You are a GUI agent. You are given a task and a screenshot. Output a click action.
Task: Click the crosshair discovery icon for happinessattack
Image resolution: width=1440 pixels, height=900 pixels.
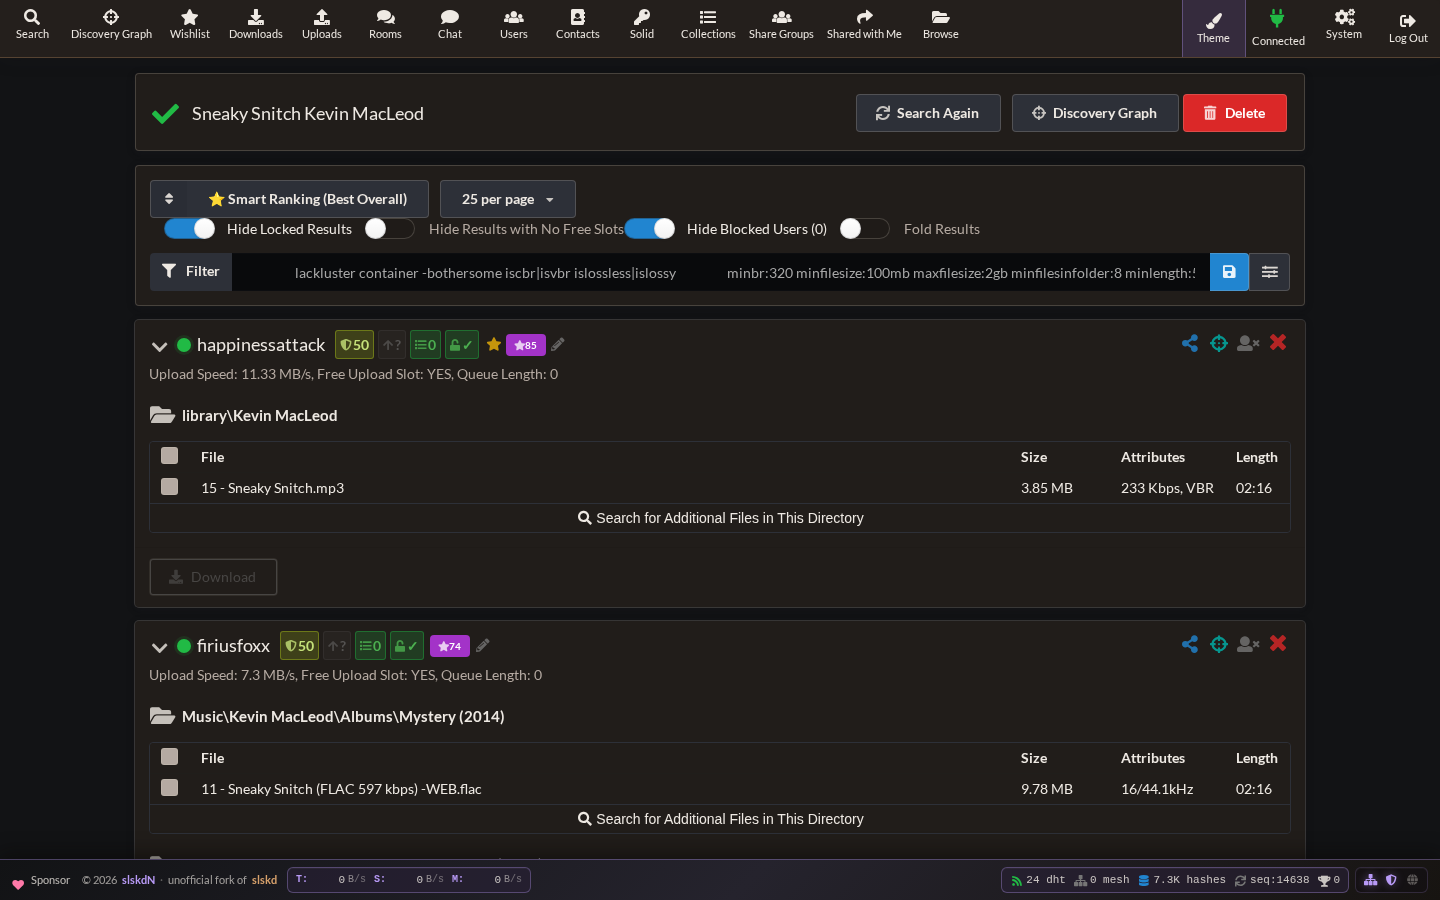click(1219, 343)
